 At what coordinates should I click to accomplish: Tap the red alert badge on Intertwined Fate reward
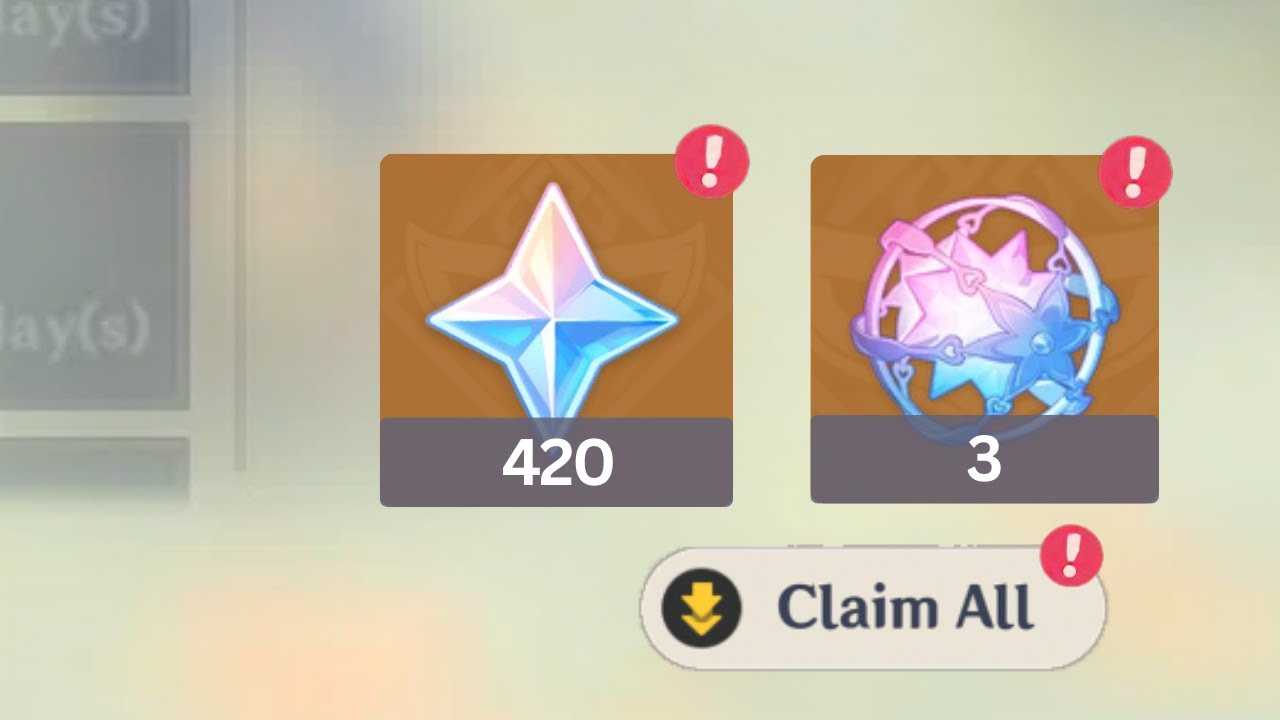(x=1135, y=173)
